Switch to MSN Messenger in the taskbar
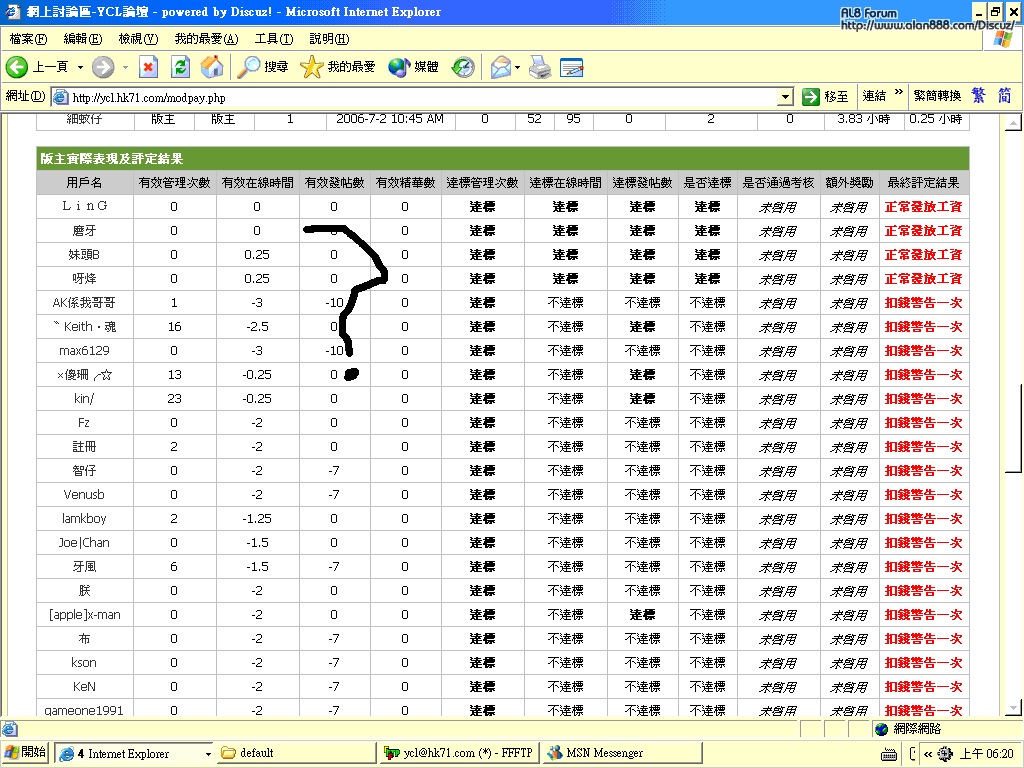 click(x=622, y=753)
